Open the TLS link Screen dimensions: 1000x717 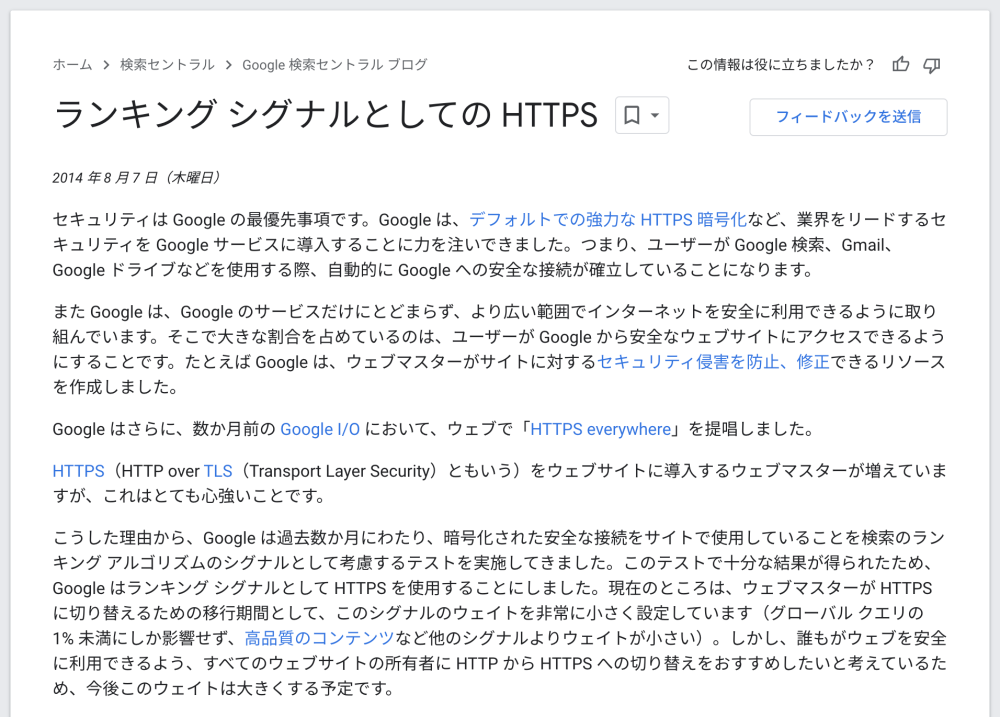(217, 471)
